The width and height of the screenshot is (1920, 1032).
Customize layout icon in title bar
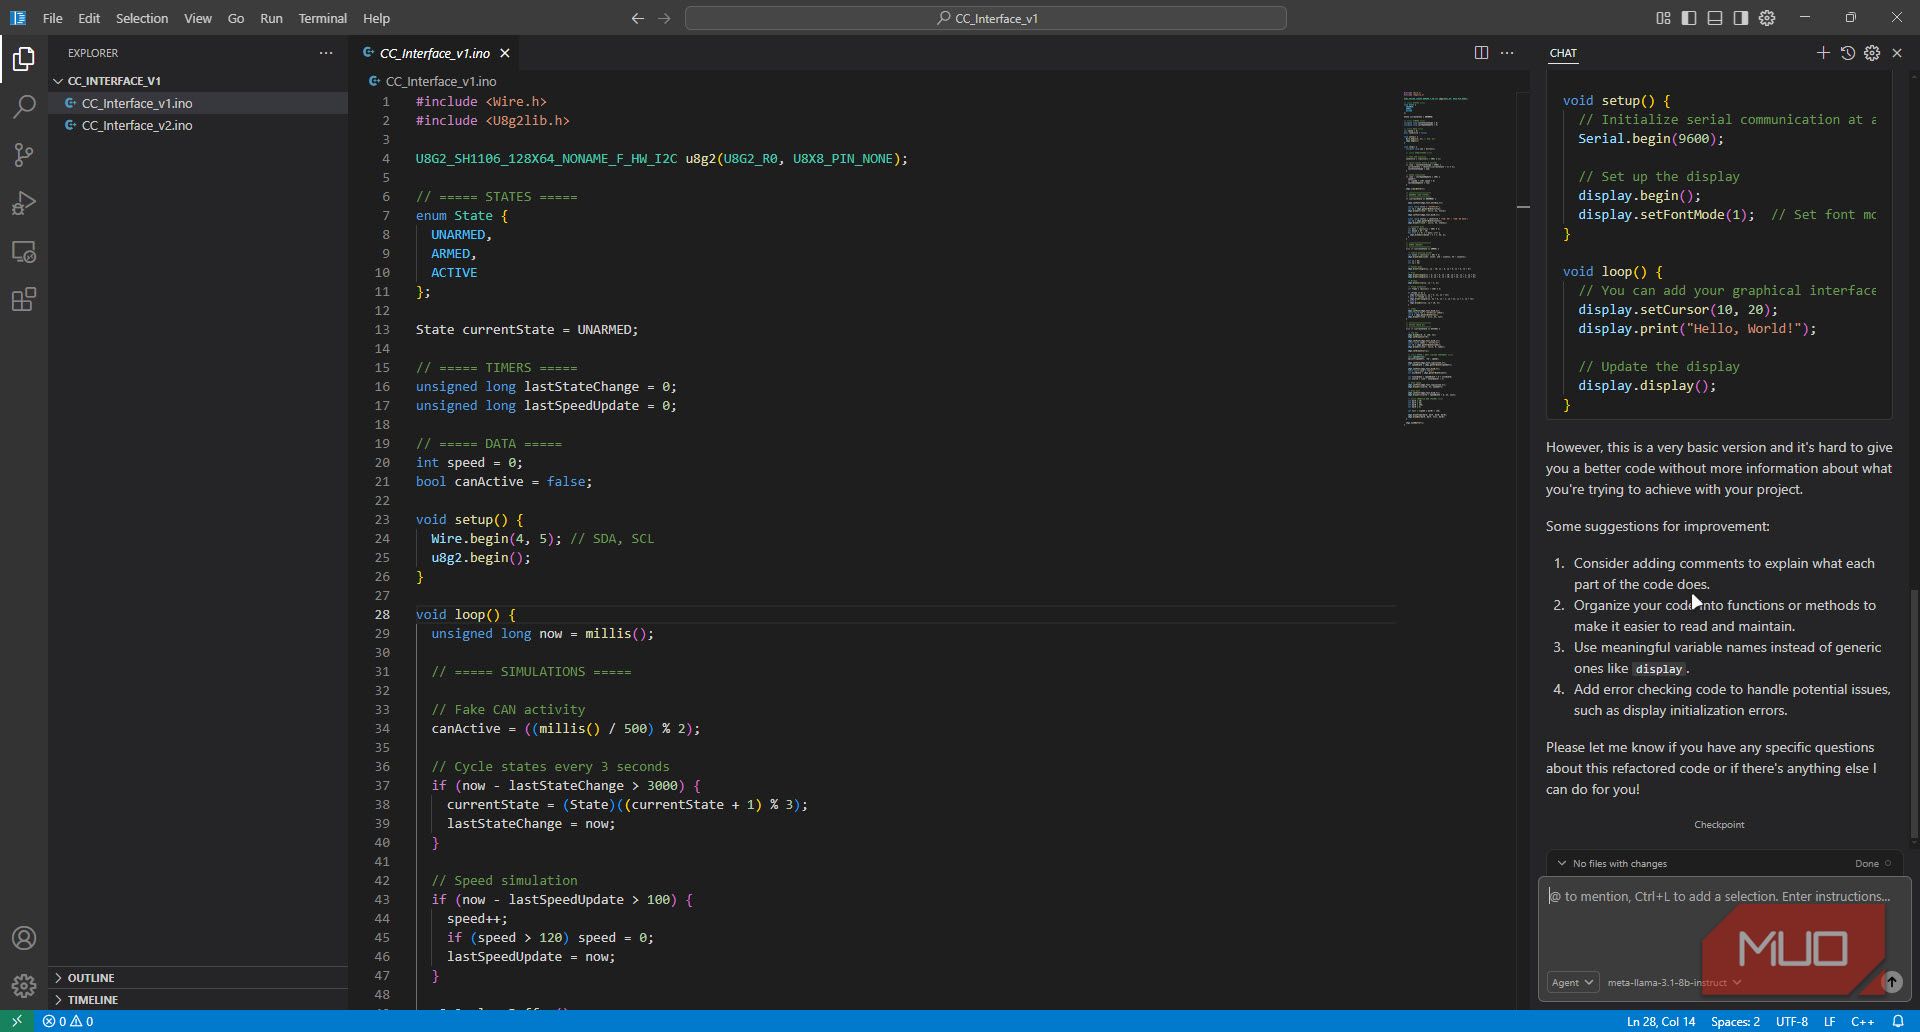click(x=1663, y=18)
